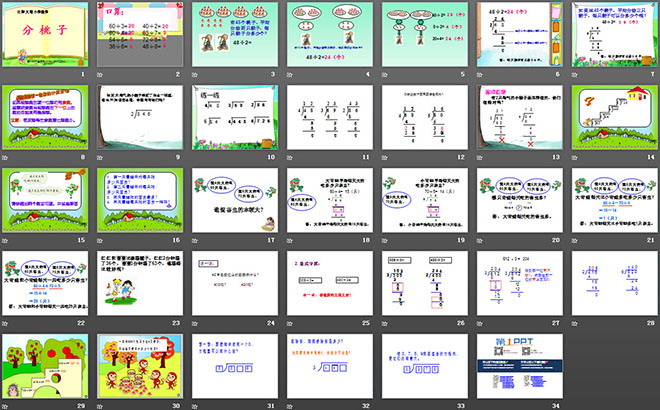Screen dimensions: 660x410
Task: Select slide 22 thumbnail
Action: coord(45,283)
